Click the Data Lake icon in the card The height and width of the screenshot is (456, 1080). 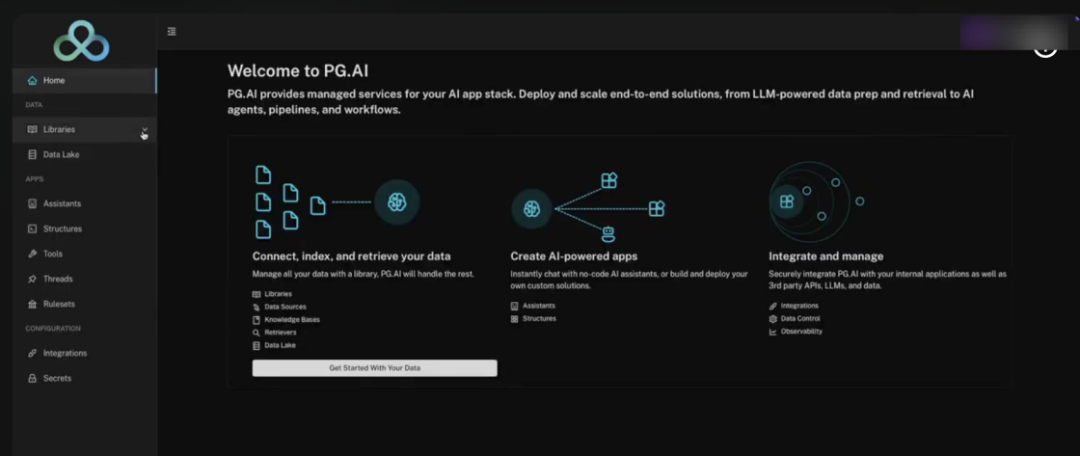(x=256, y=345)
